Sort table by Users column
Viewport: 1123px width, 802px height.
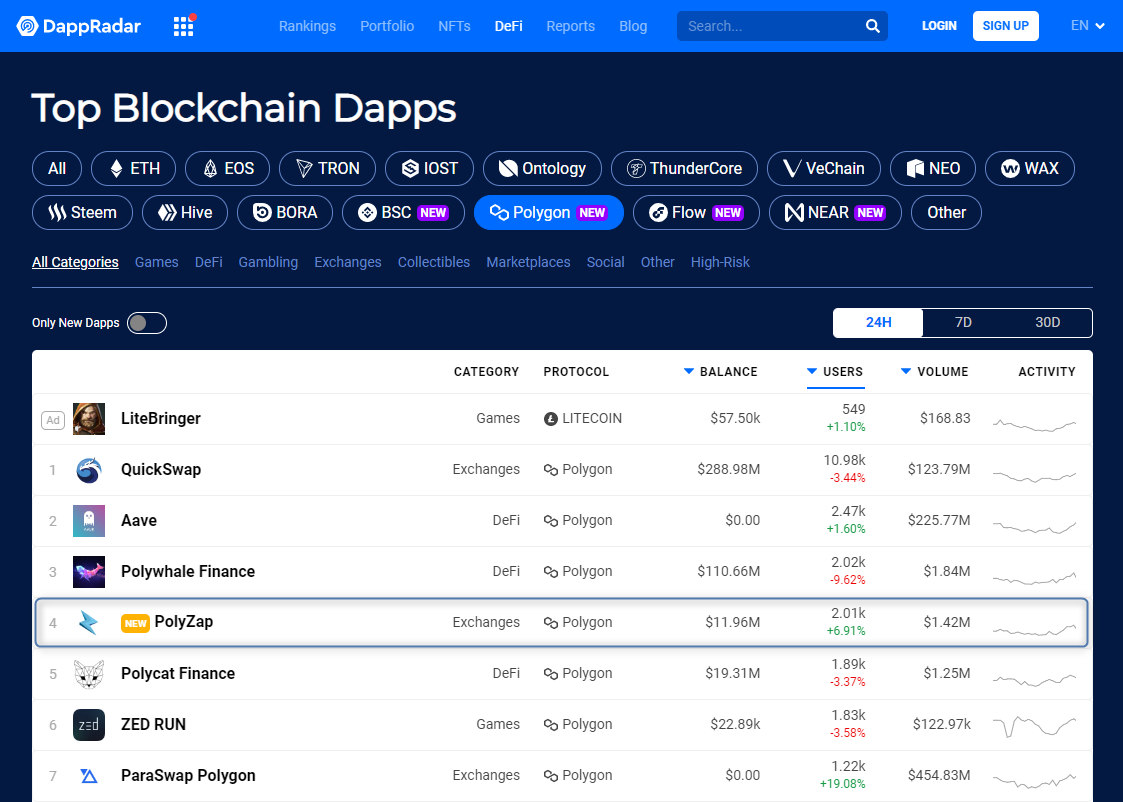(x=835, y=372)
